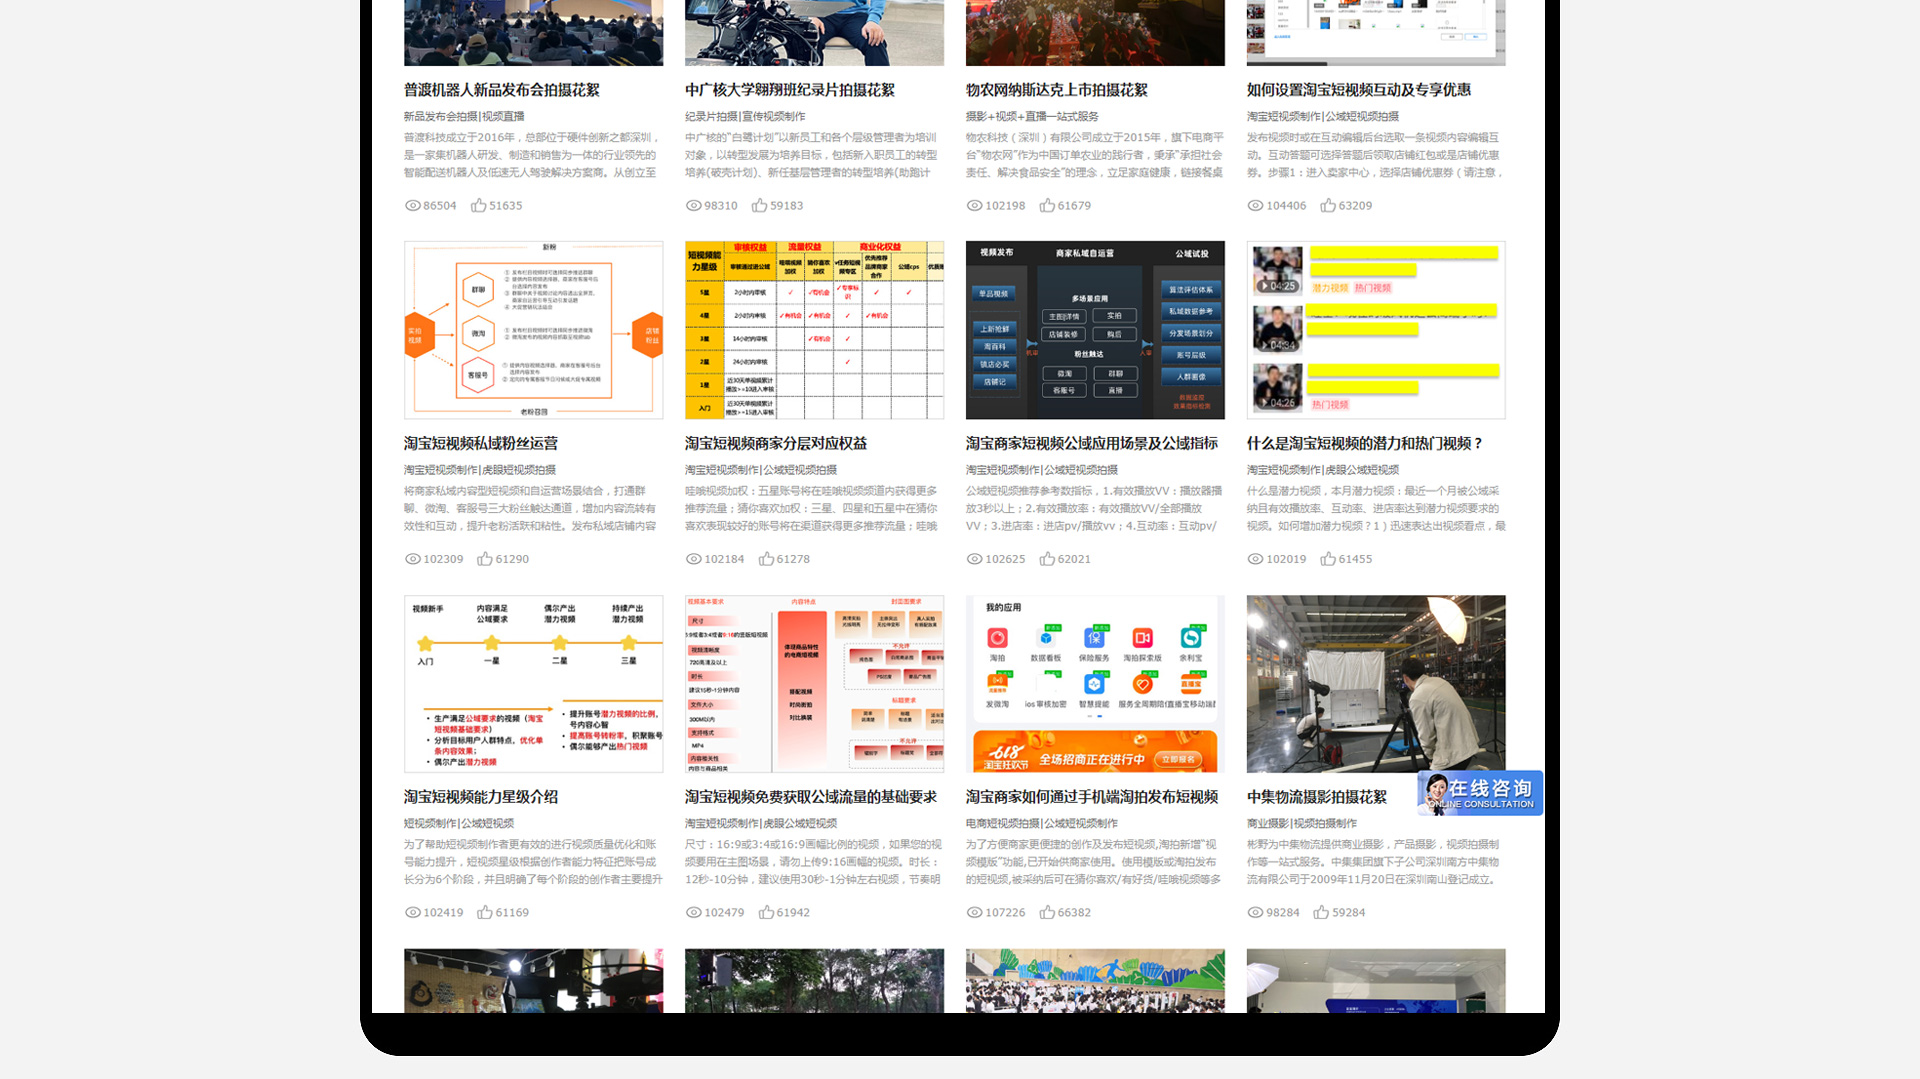Click tag line 电商短视频拍摄|公域短视频制作
The height and width of the screenshot is (1079, 1920).
1042,824
